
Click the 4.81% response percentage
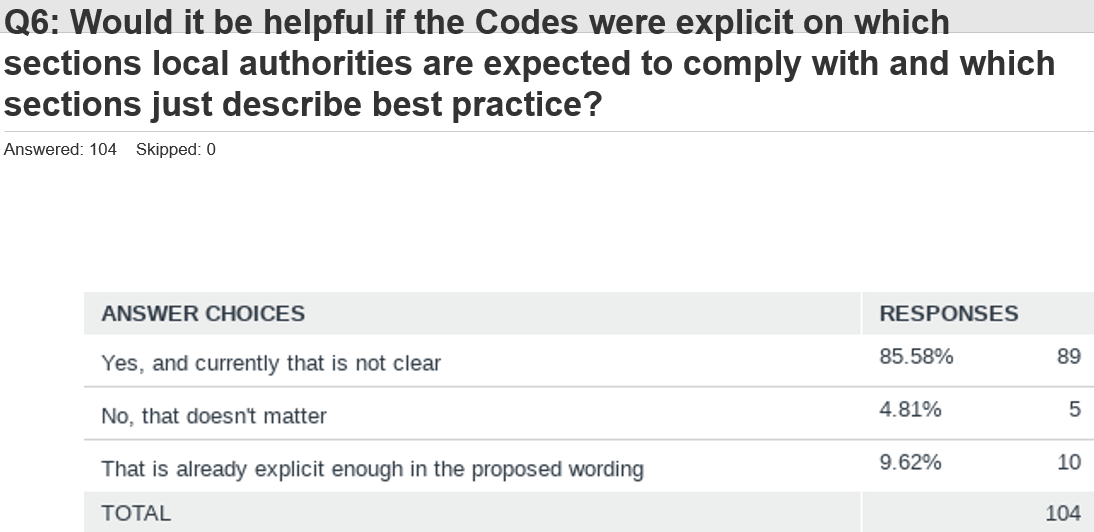tap(911, 409)
